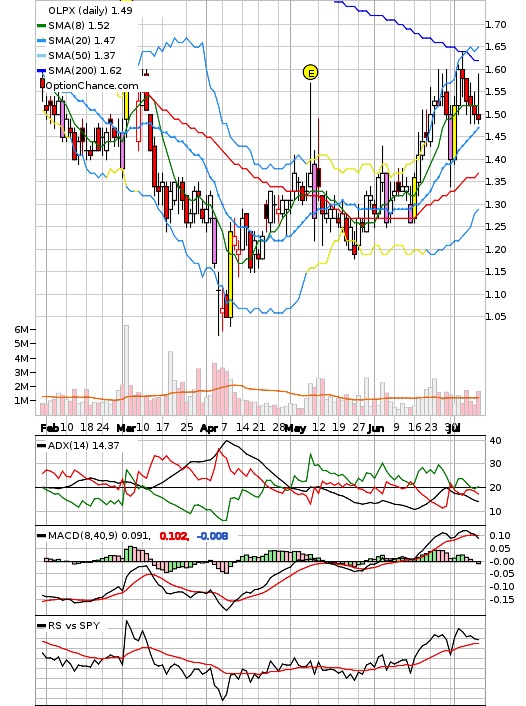Screen dimensions: 526x706
Task: Click the OptionChance.com watermark text
Action: pos(92,86)
